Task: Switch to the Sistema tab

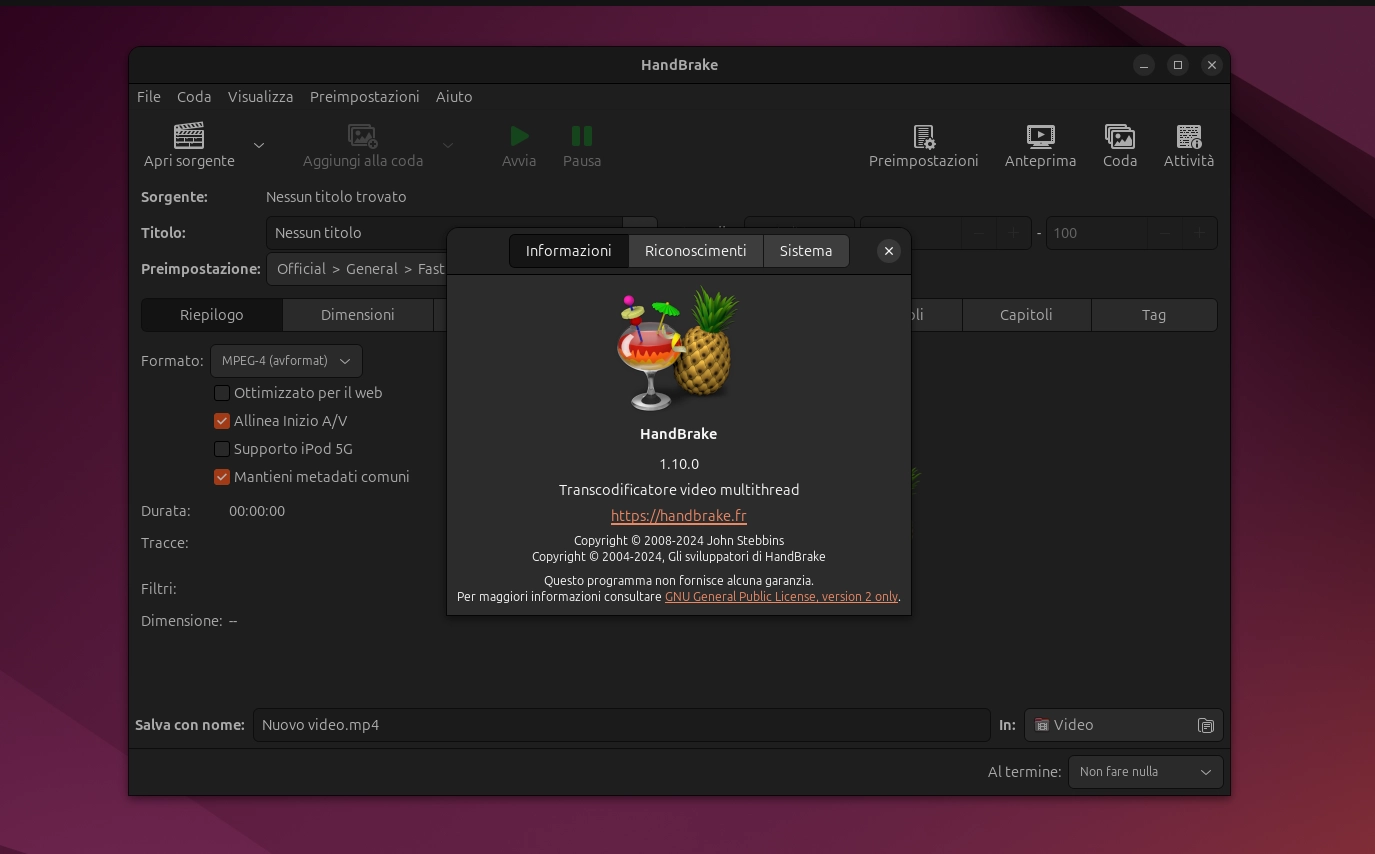Action: (x=806, y=251)
